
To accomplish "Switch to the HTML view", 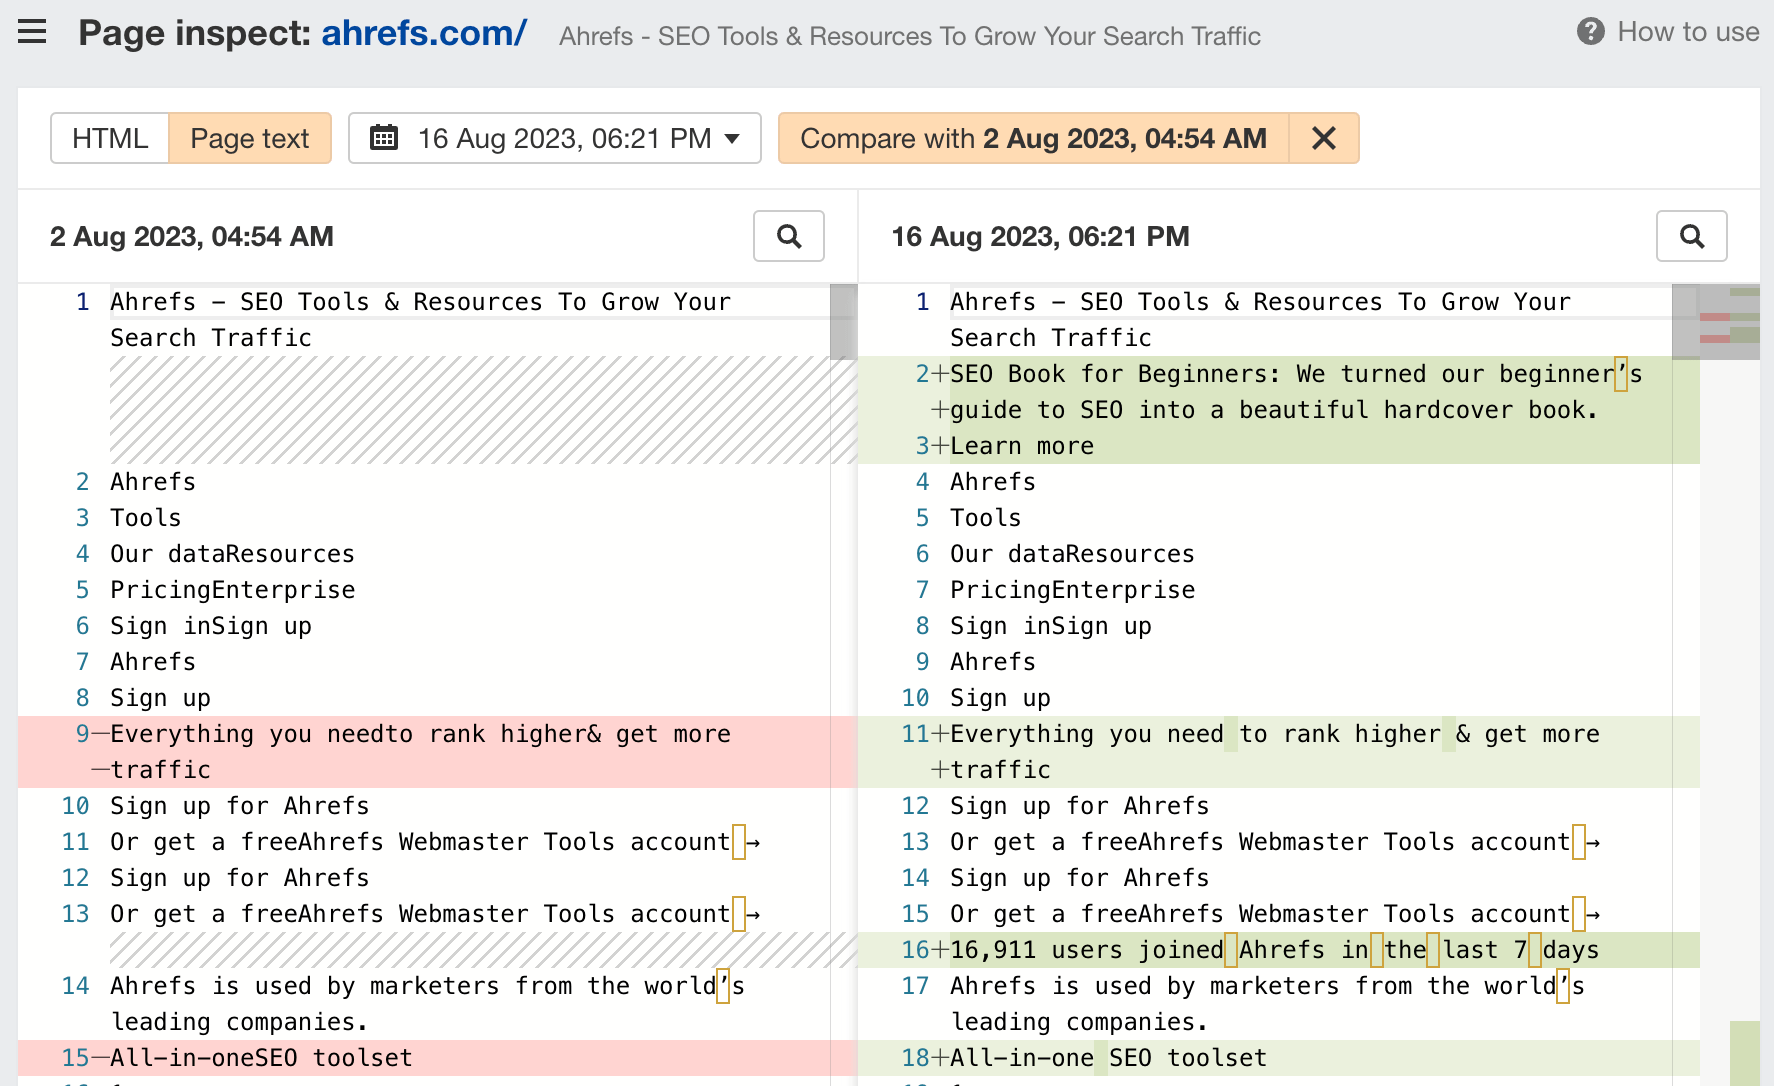I will coord(110,138).
